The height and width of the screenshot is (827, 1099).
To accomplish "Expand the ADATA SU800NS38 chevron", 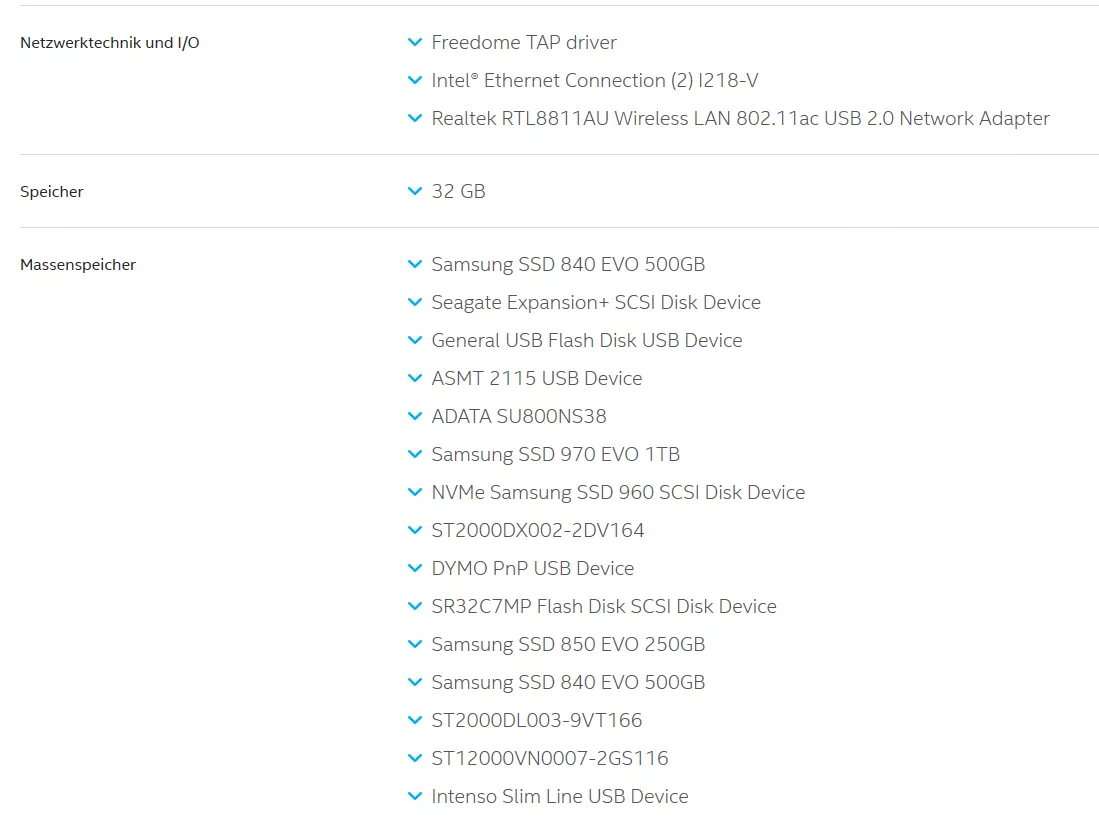I will (415, 416).
